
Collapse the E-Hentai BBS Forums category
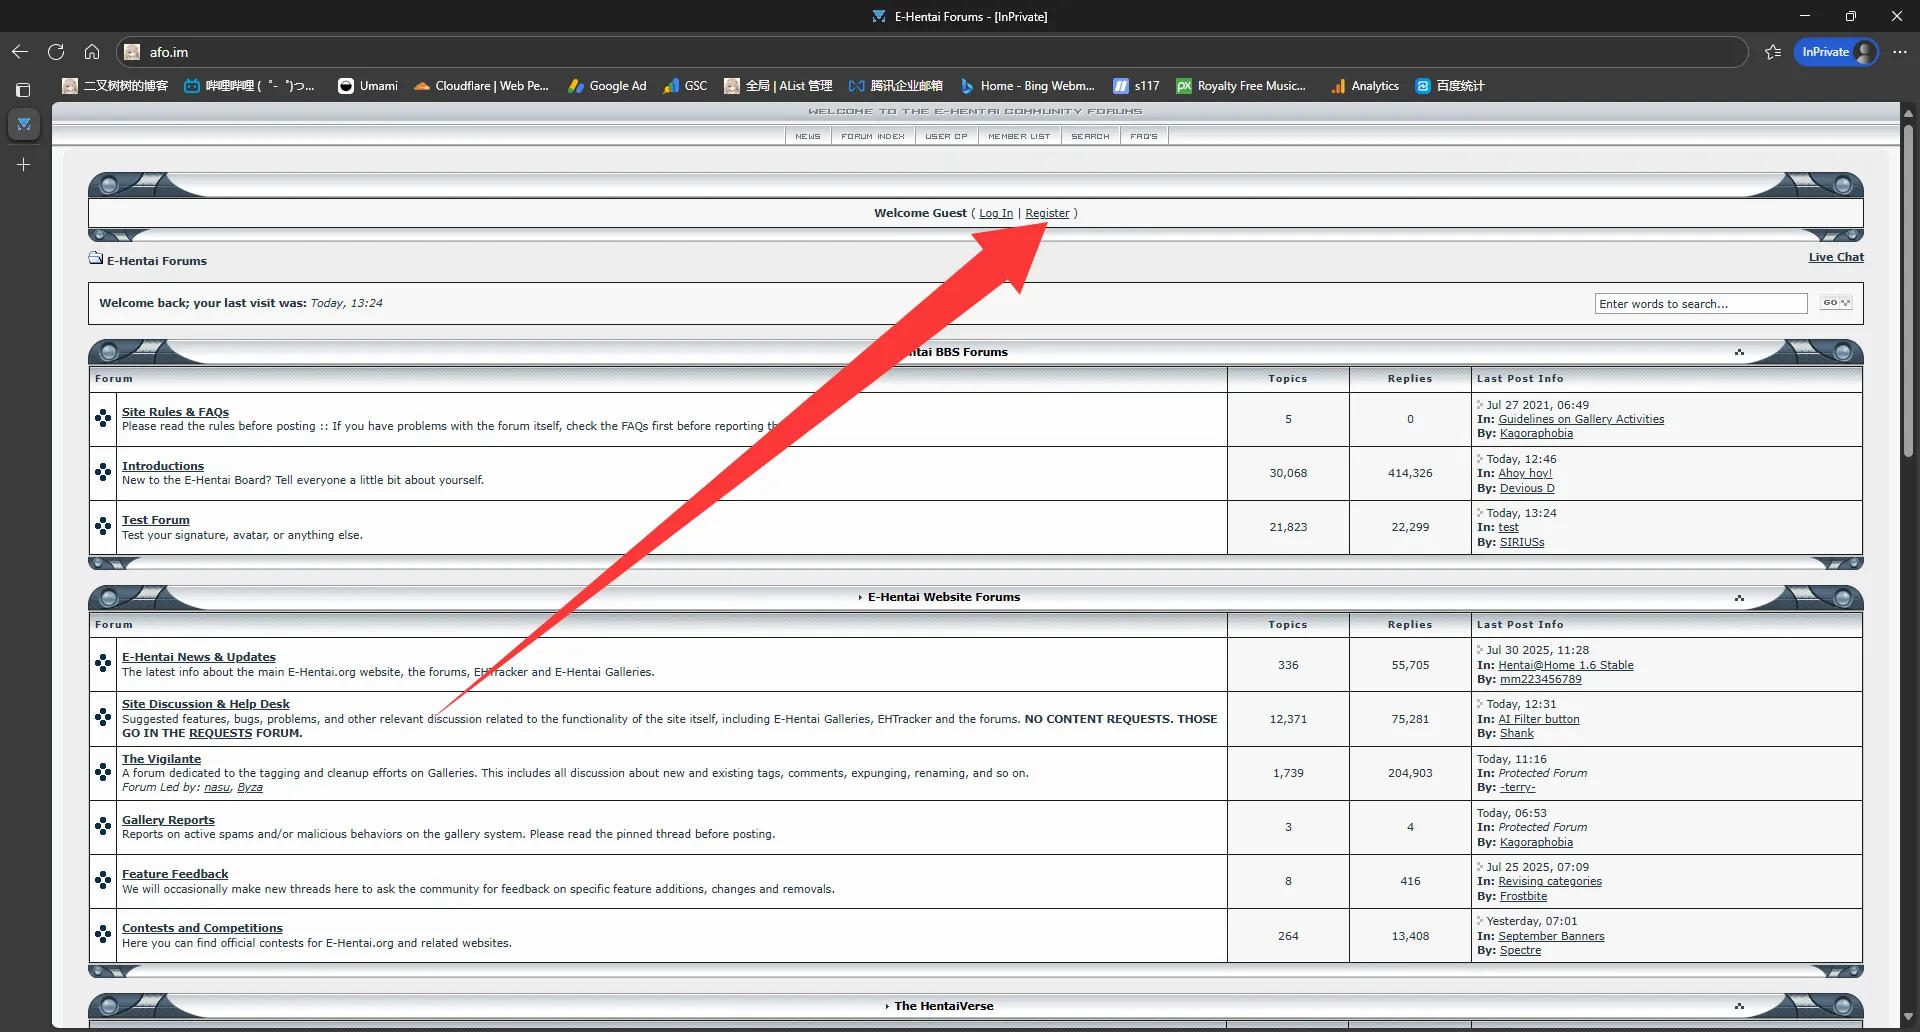click(x=1739, y=352)
